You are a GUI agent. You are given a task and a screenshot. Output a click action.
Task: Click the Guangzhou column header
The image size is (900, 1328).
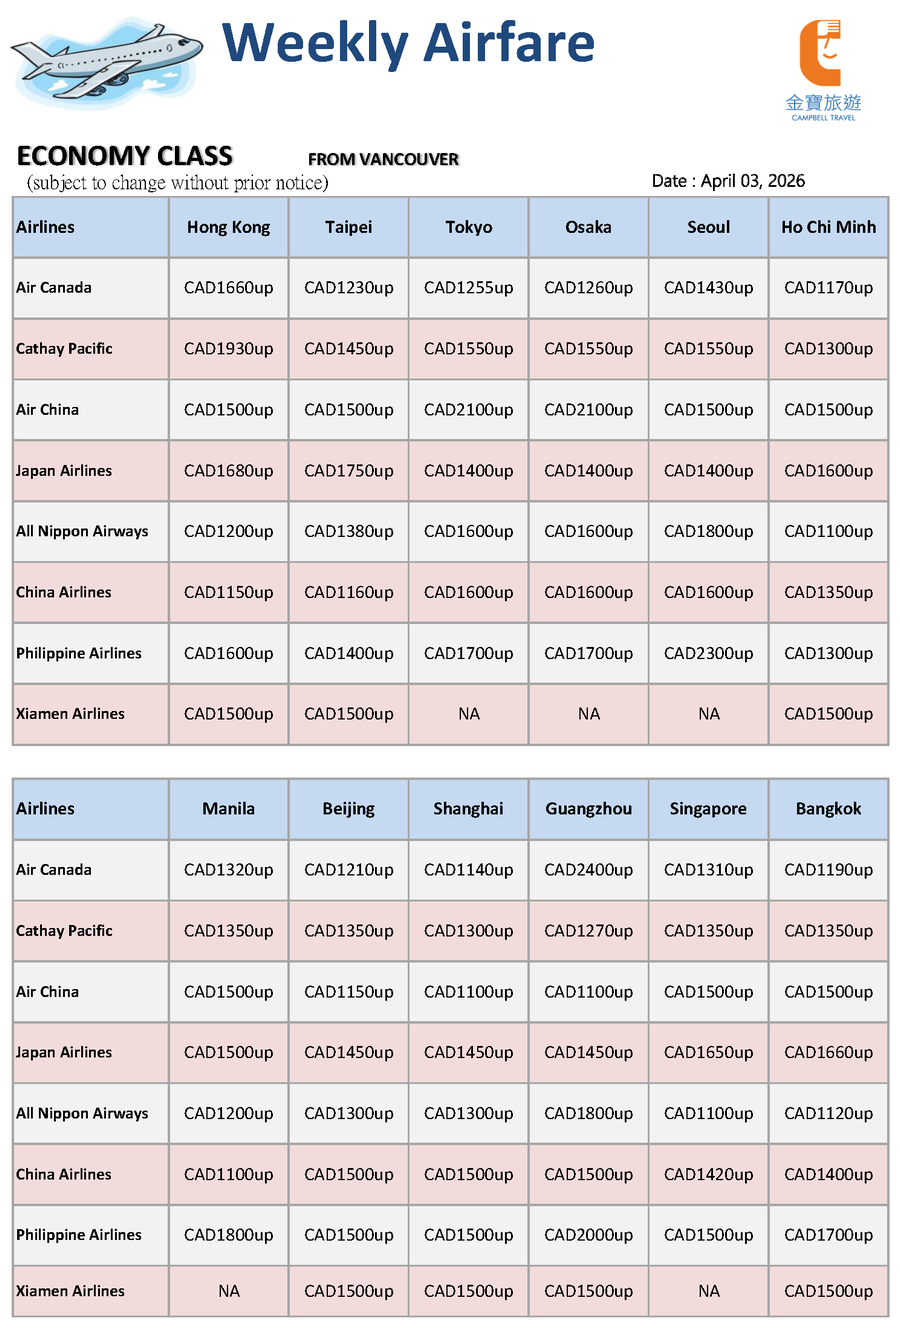[588, 809]
